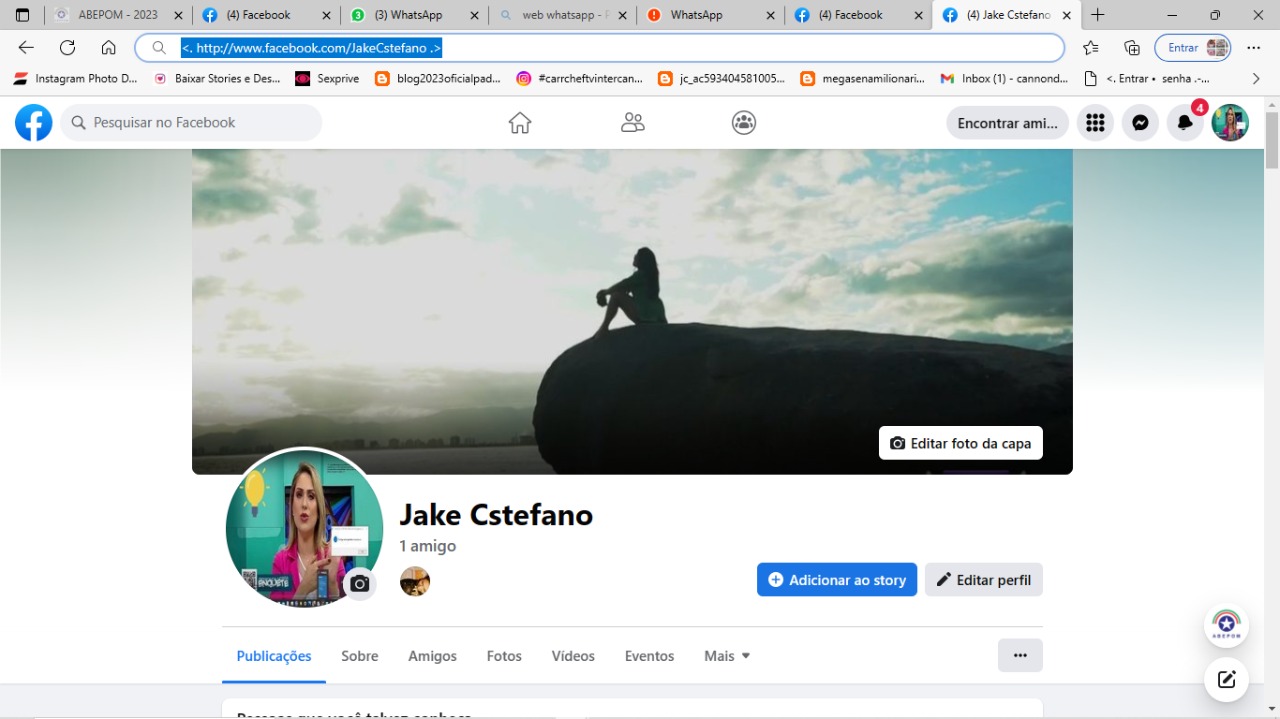Switch to Sobre tab
The height and width of the screenshot is (719, 1280).
(x=360, y=656)
